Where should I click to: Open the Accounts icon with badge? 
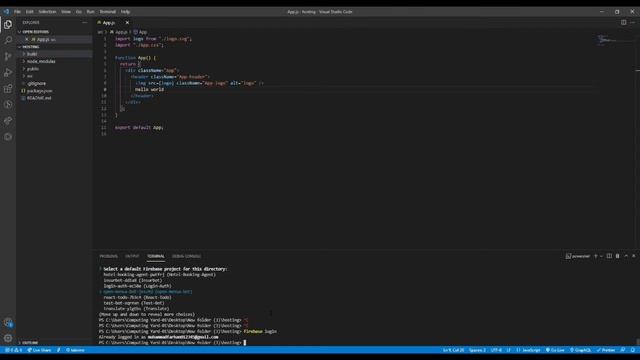(x=8, y=322)
